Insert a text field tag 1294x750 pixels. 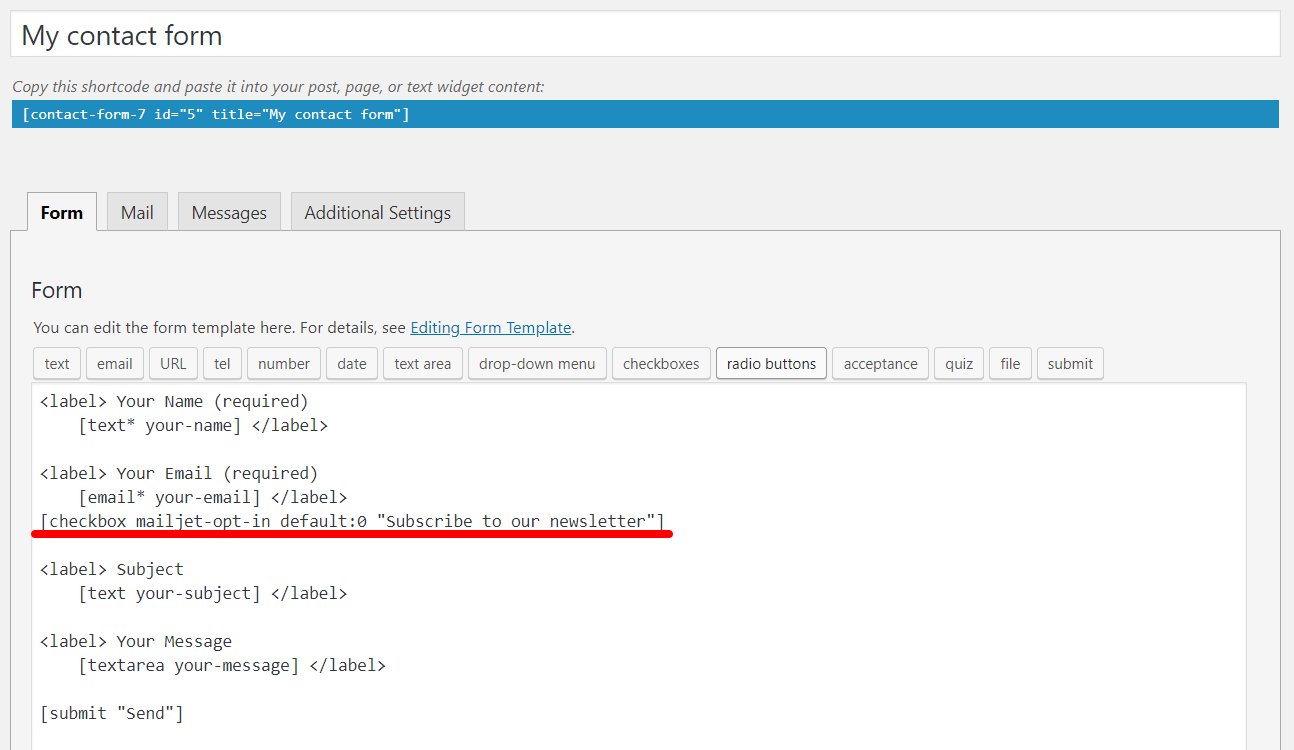(57, 364)
